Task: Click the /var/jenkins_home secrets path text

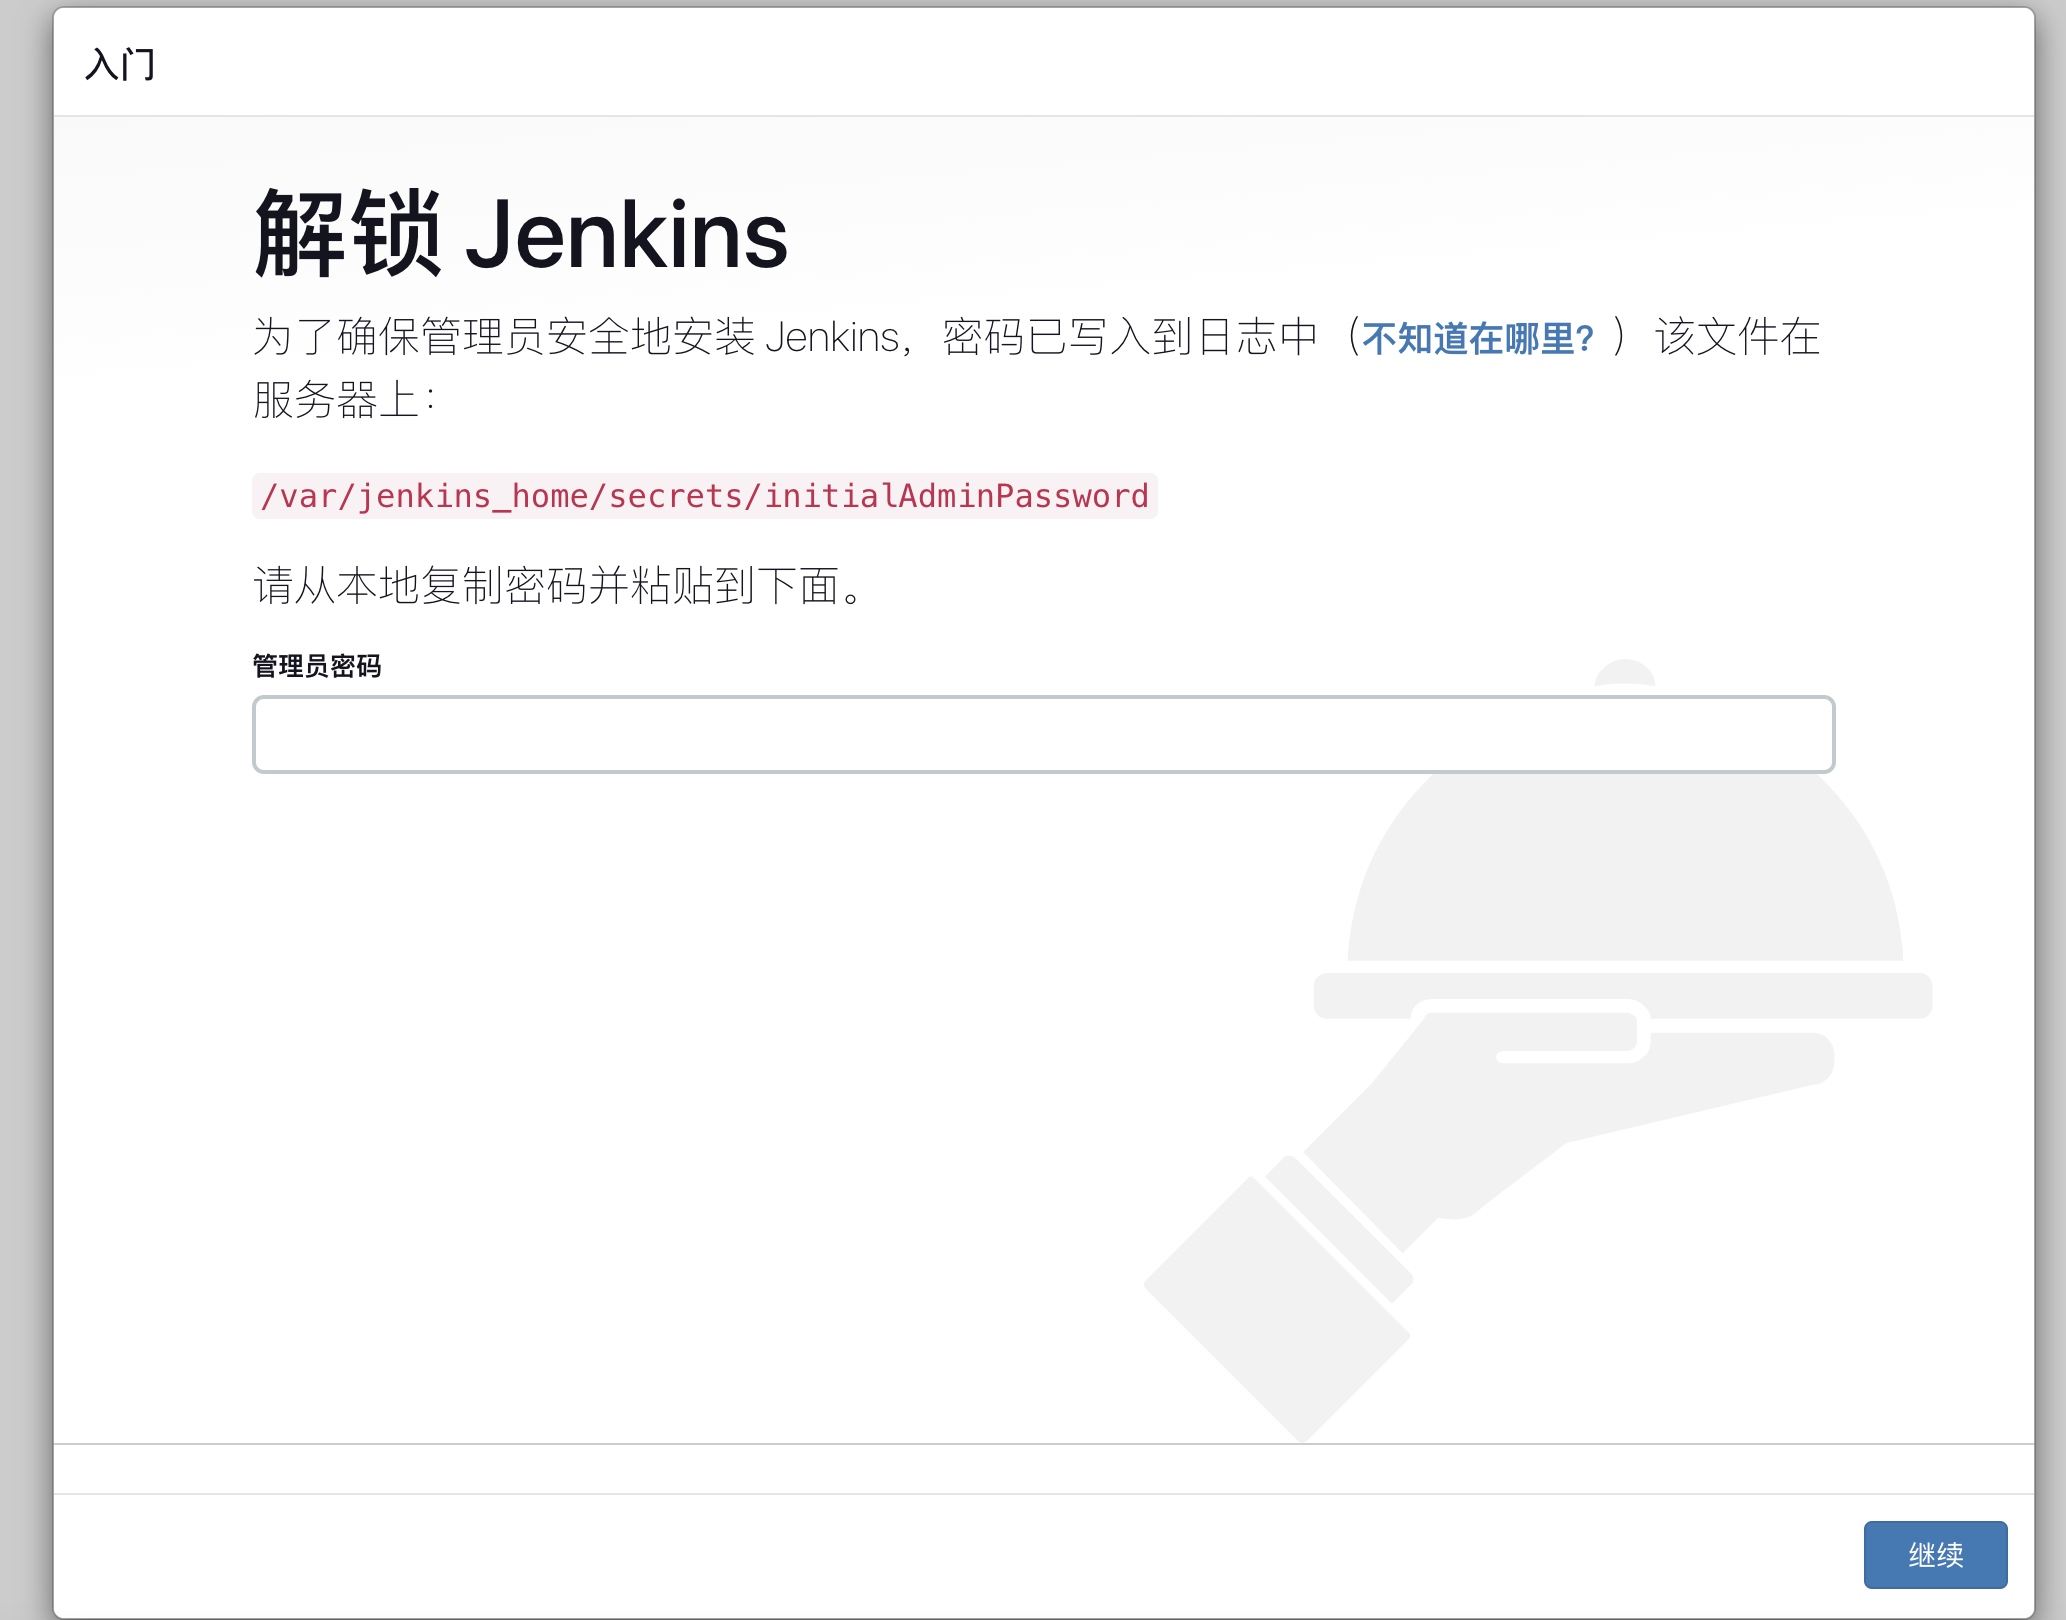Action: pyautogui.click(x=704, y=496)
